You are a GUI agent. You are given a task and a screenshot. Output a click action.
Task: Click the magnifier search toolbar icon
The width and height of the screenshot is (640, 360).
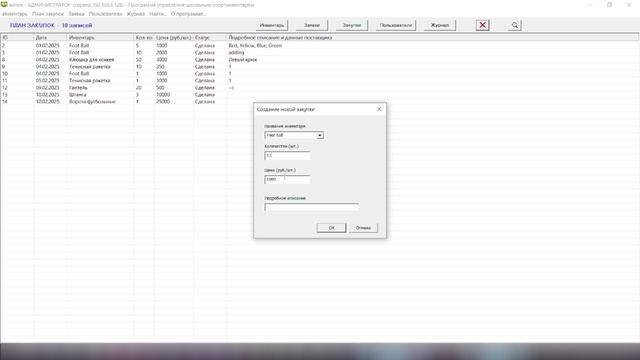coord(515,25)
